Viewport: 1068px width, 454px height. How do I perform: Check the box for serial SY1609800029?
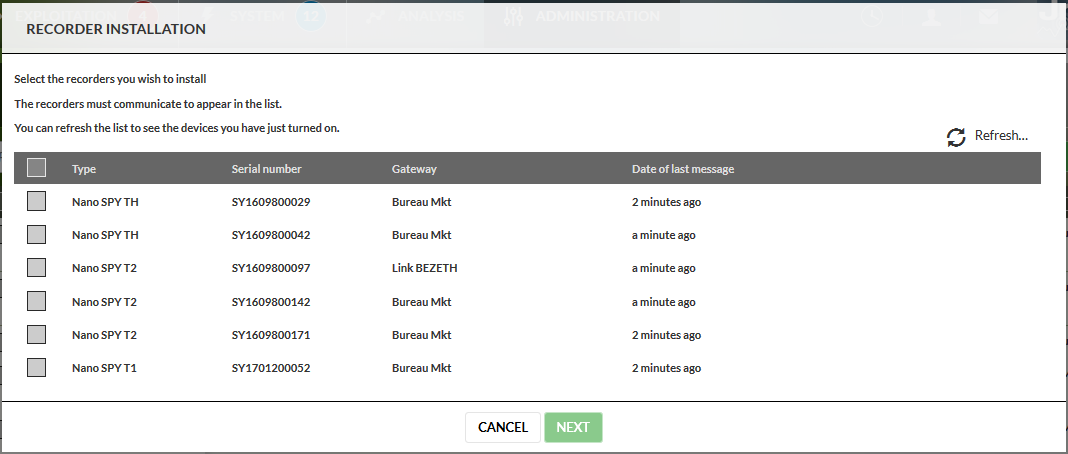37,201
